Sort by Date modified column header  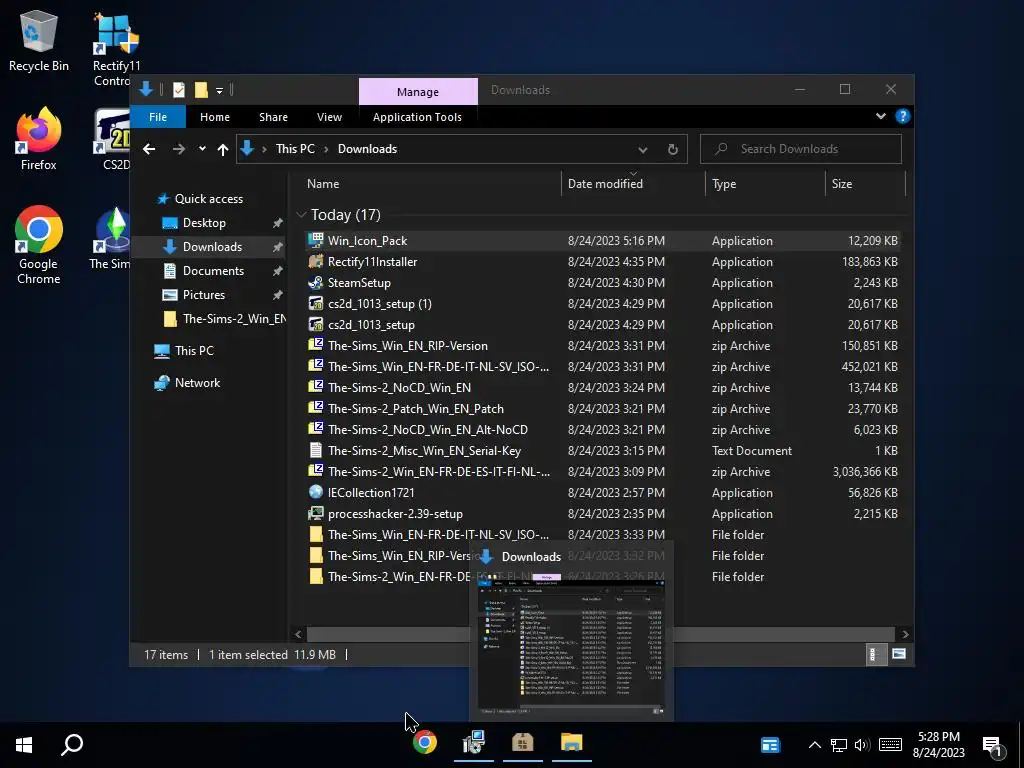pos(633,184)
